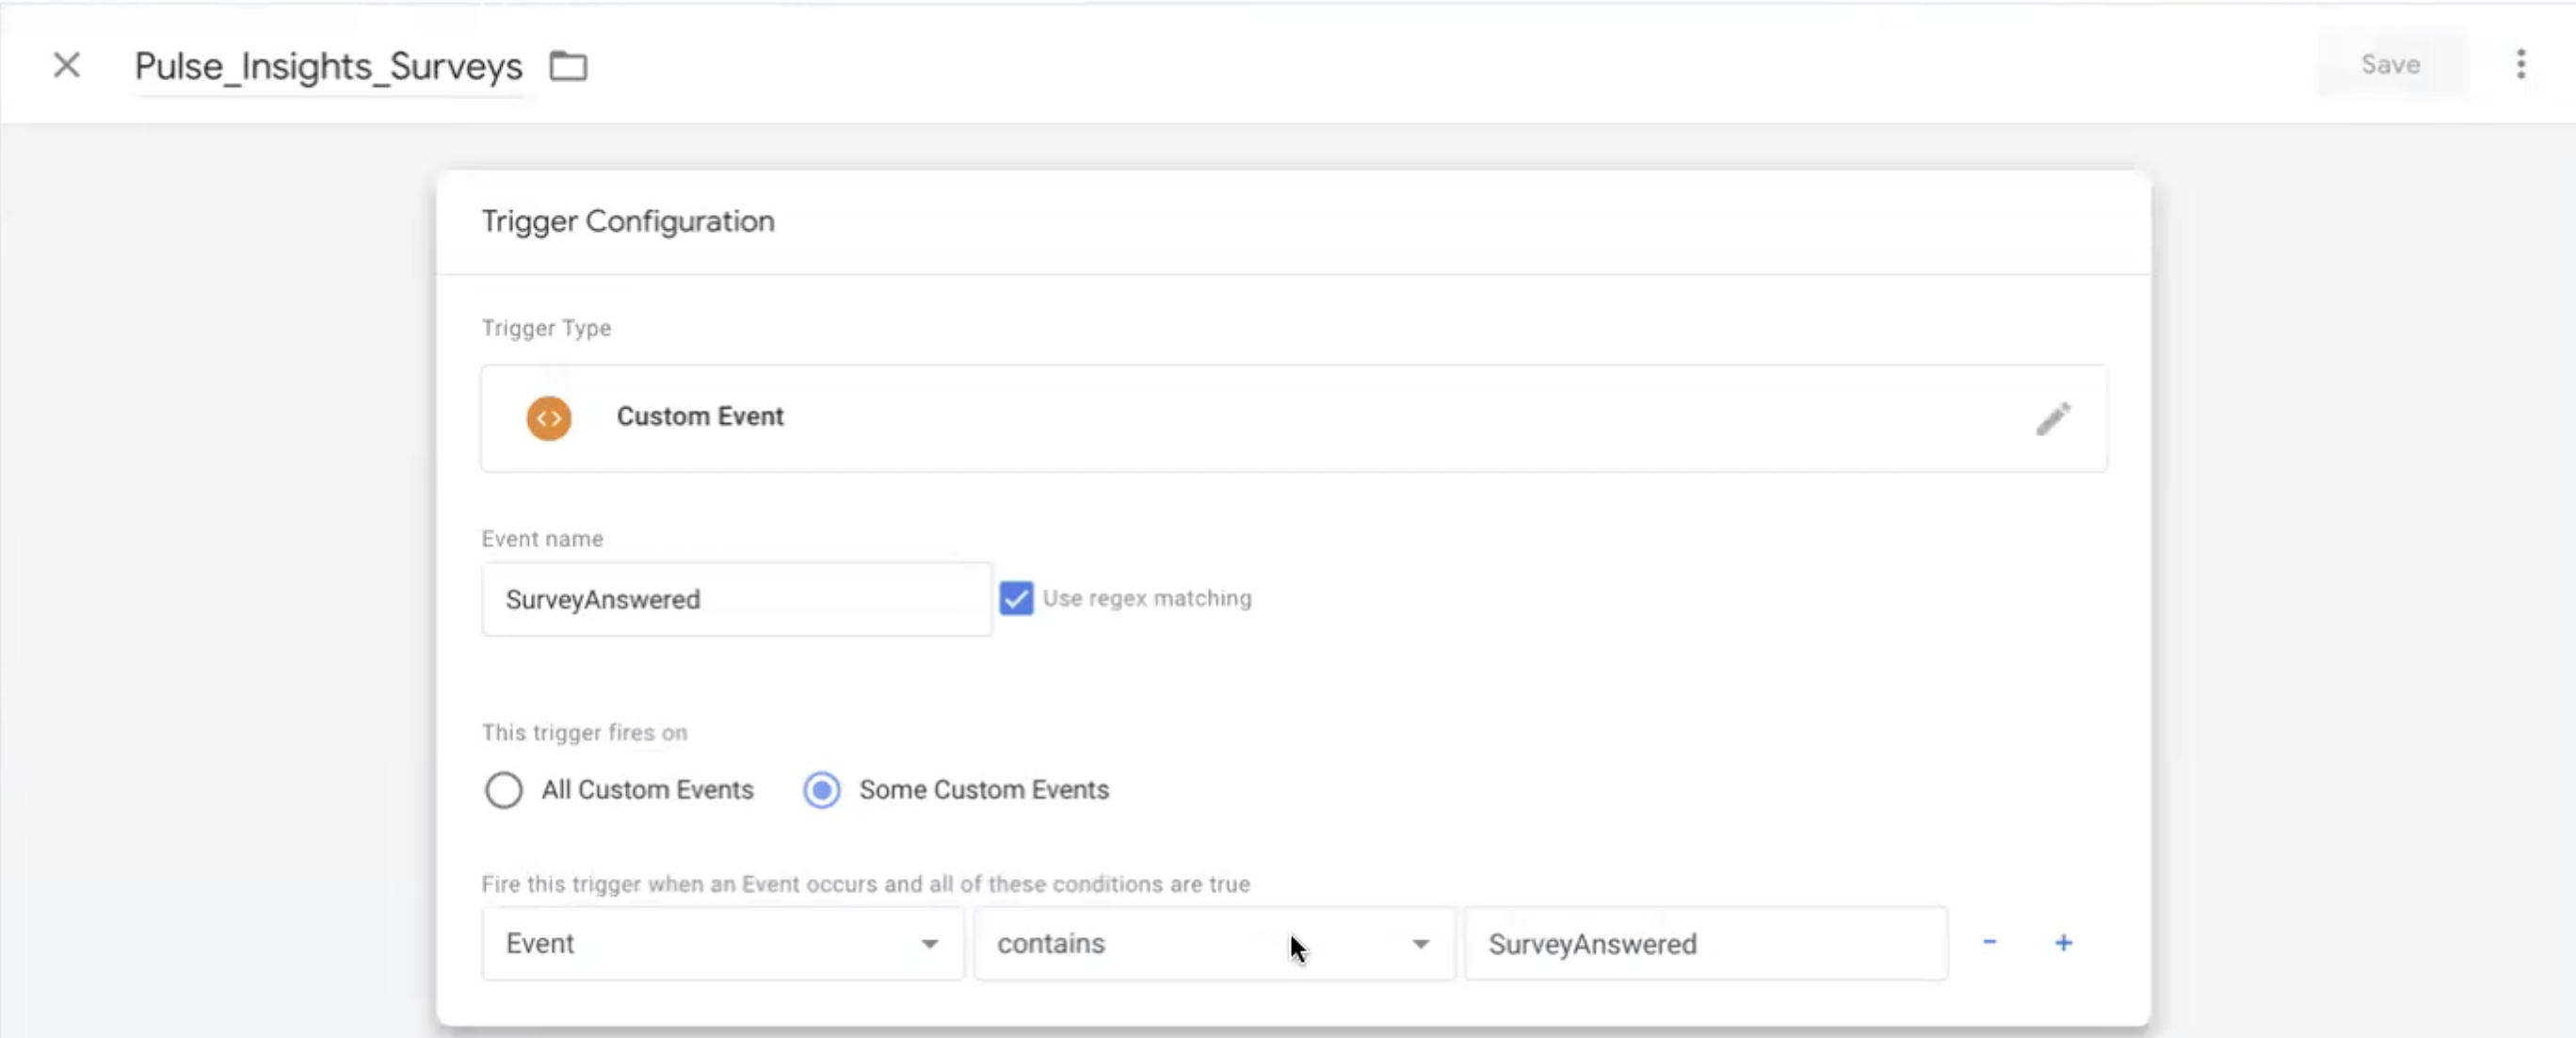Click the Pulse_Insights_Surveys trigger name
Screen dimensions: 2576x1038
pos(328,67)
